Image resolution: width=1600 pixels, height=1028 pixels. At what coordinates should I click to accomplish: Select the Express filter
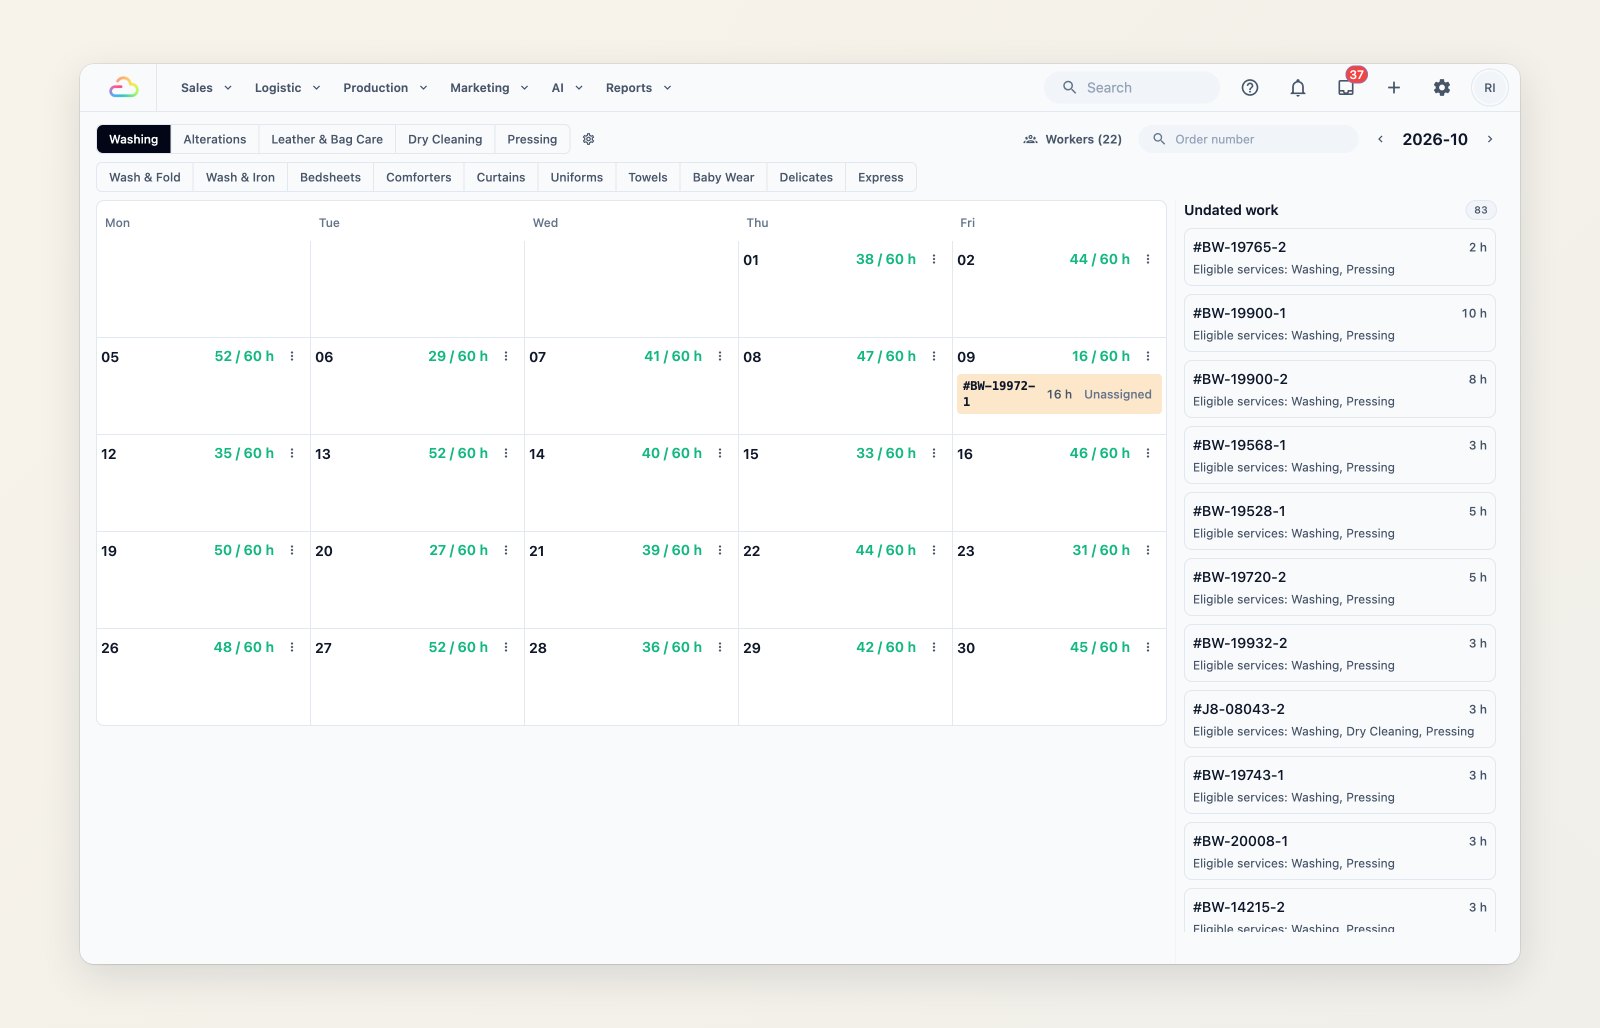pos(881,177)
